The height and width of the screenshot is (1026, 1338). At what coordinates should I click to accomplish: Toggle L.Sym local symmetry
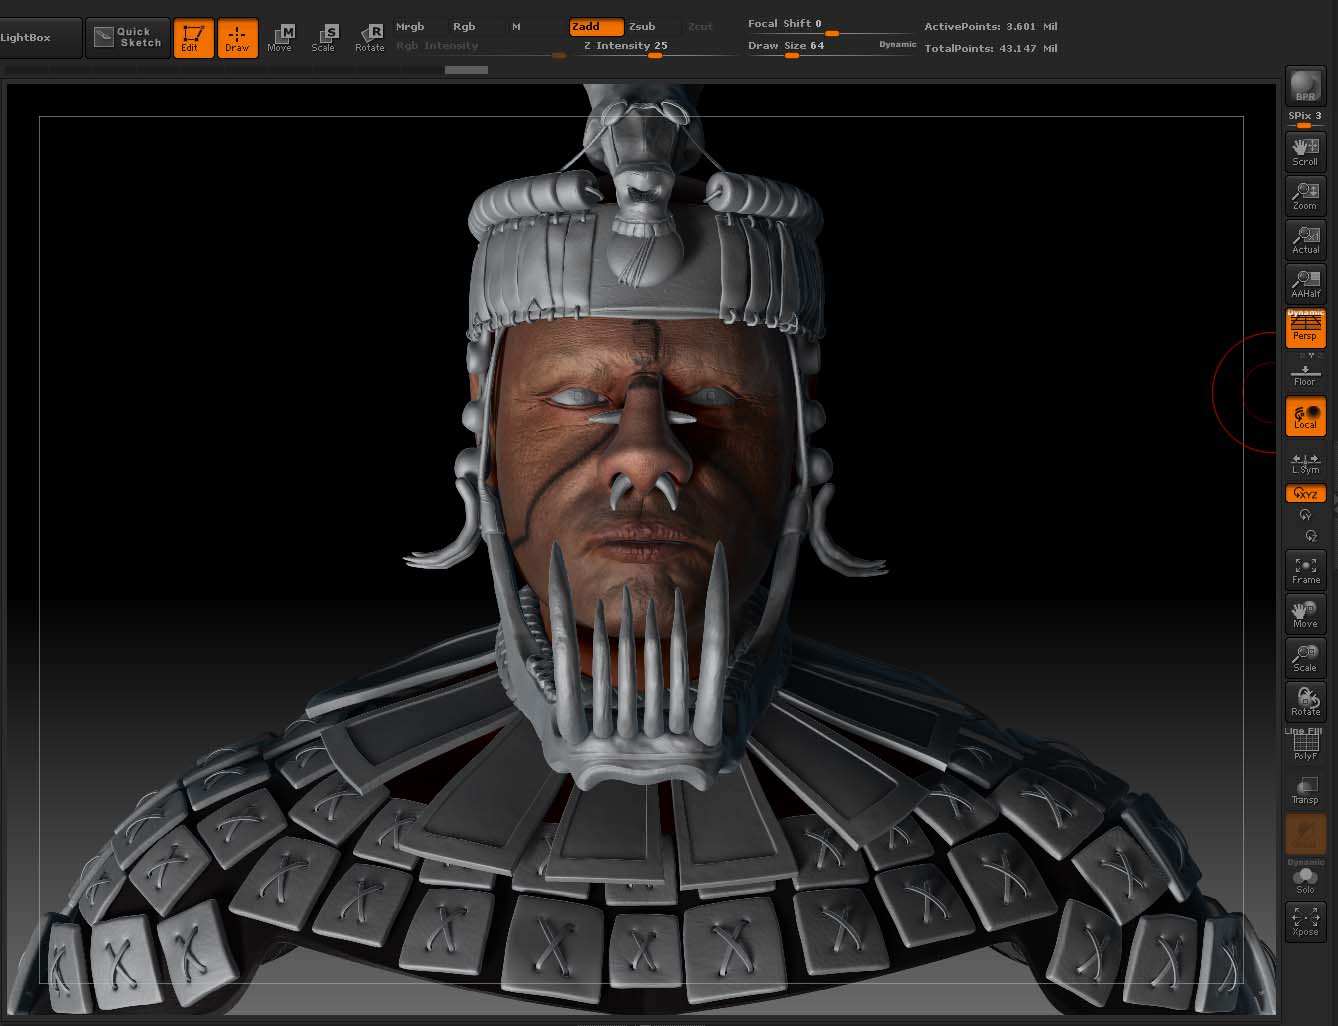pos(1305,463)
